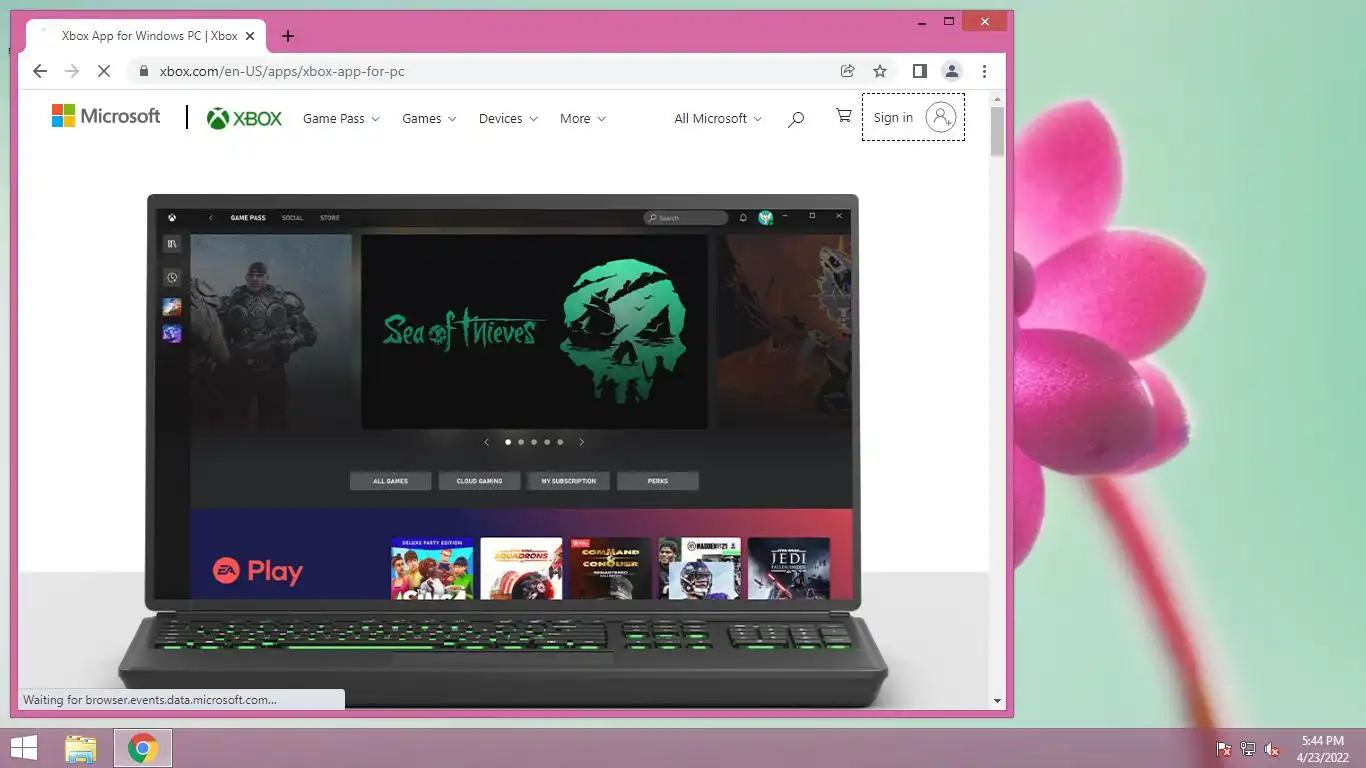Image resolution: width=1366 pixels, height=768 pixels.
Task: Open Microsoft home logo
Action: point(106,116)
